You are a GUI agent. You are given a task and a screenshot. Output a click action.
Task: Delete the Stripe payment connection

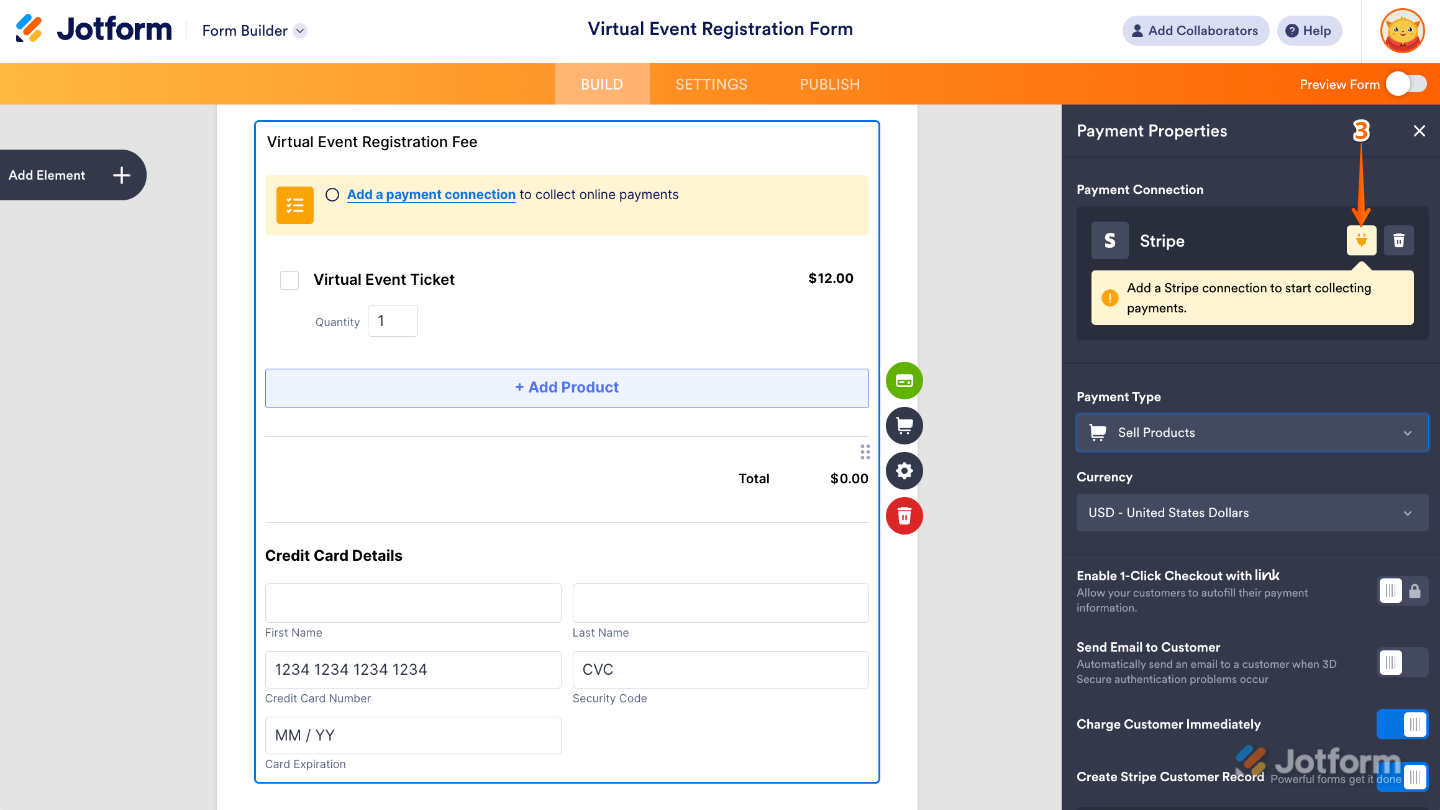point(1398,240)
